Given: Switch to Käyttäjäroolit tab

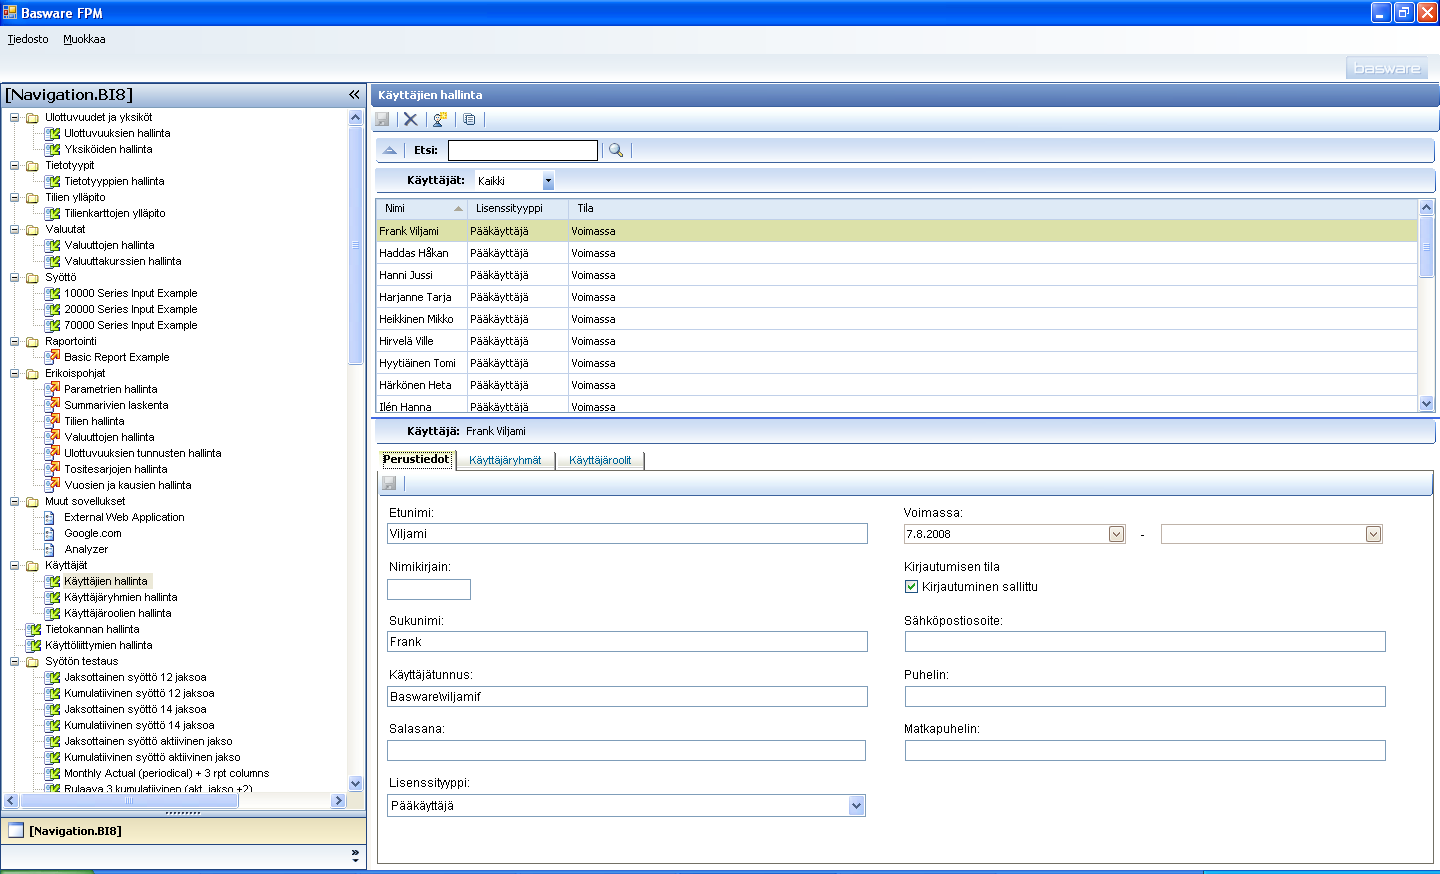Looking at the screenshot, I should pyautogui.click(x=600, y=460).
